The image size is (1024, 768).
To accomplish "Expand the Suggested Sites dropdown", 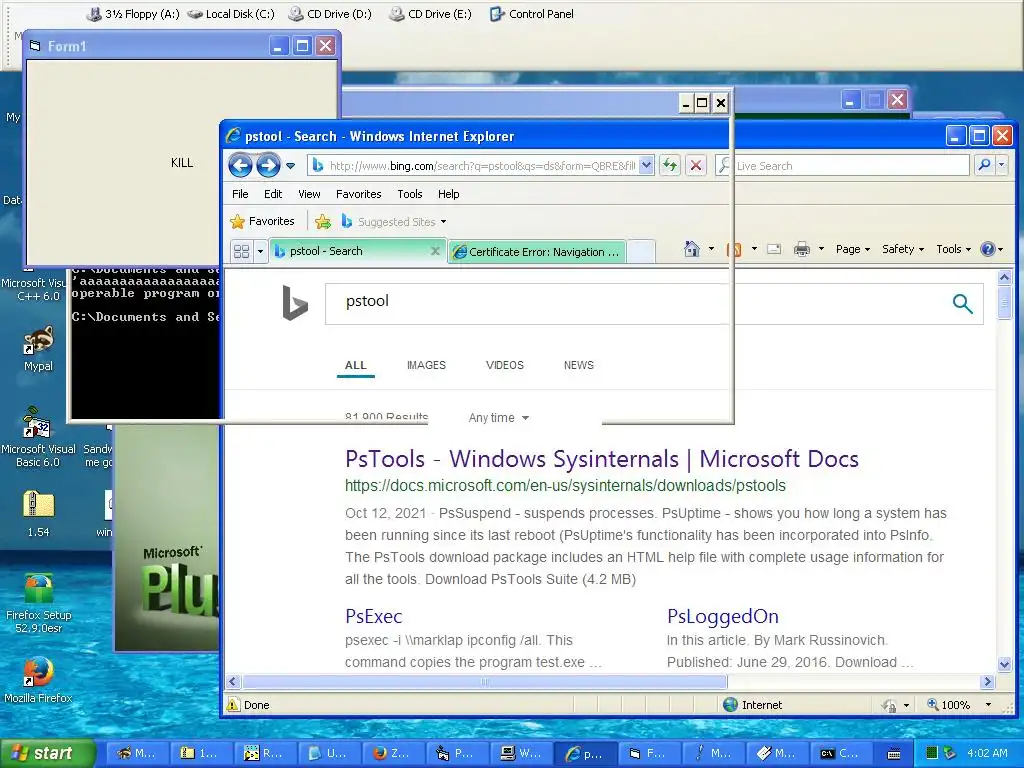I will (x=443, y=221).
